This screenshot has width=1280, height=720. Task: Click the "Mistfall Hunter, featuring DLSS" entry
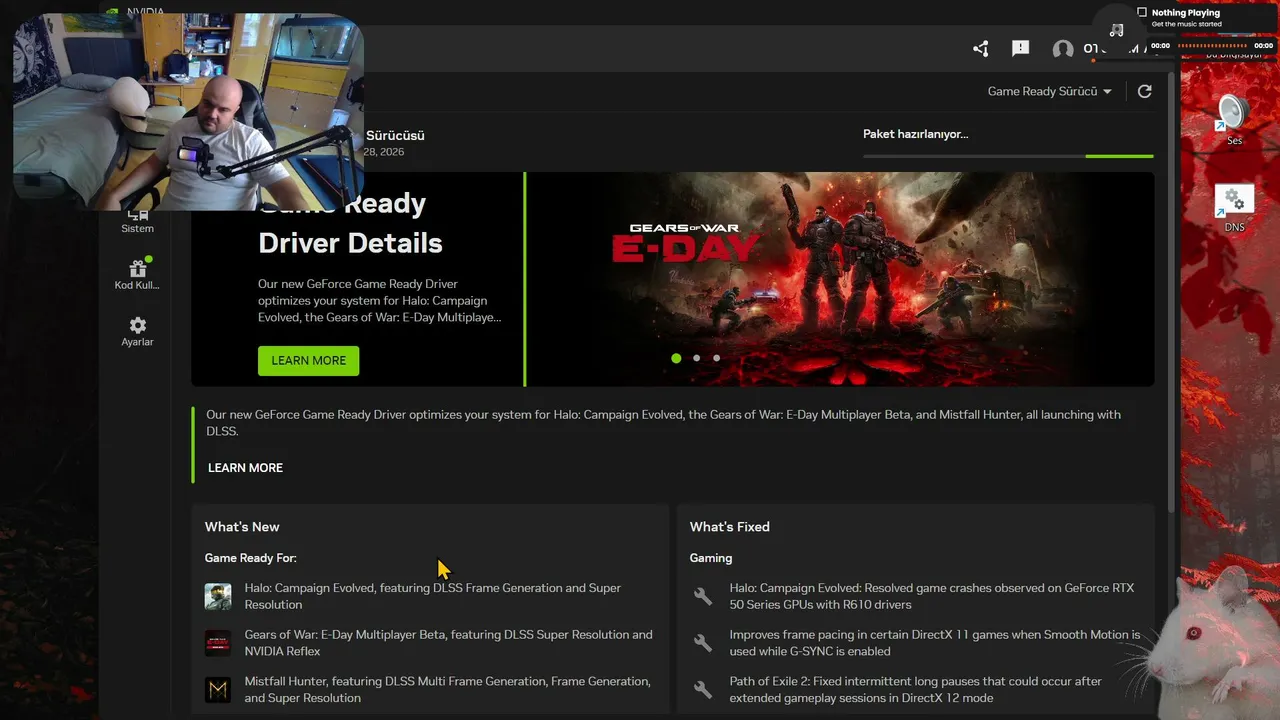(448, 689)
